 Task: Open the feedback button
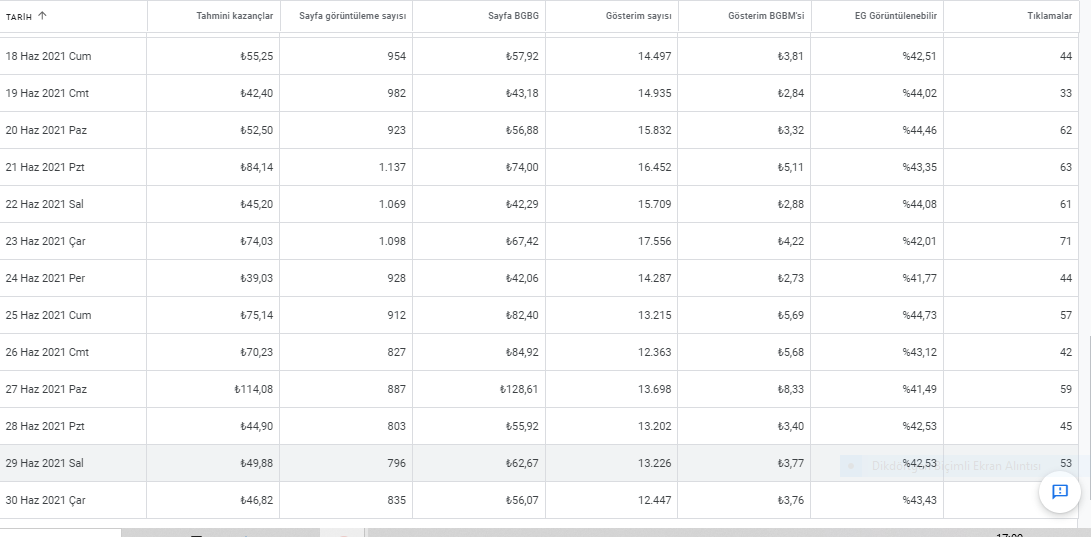point(1060,492)
